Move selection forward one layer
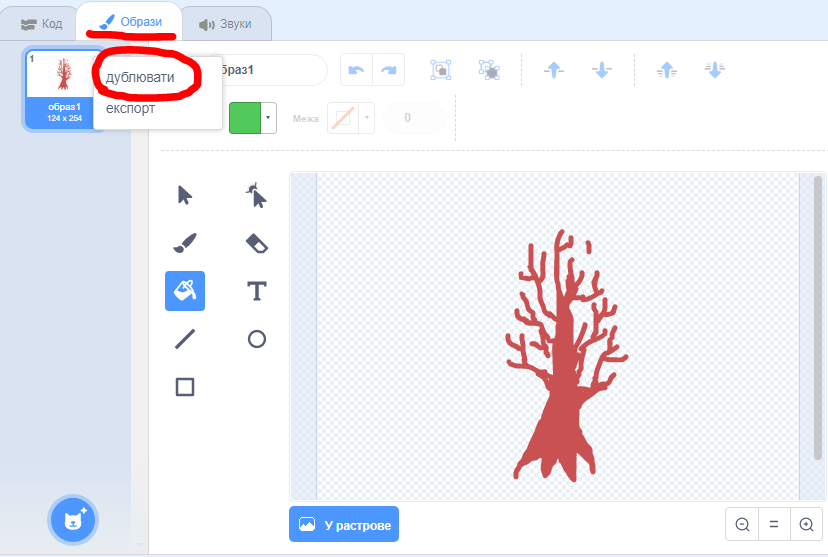 coord(554,70)
